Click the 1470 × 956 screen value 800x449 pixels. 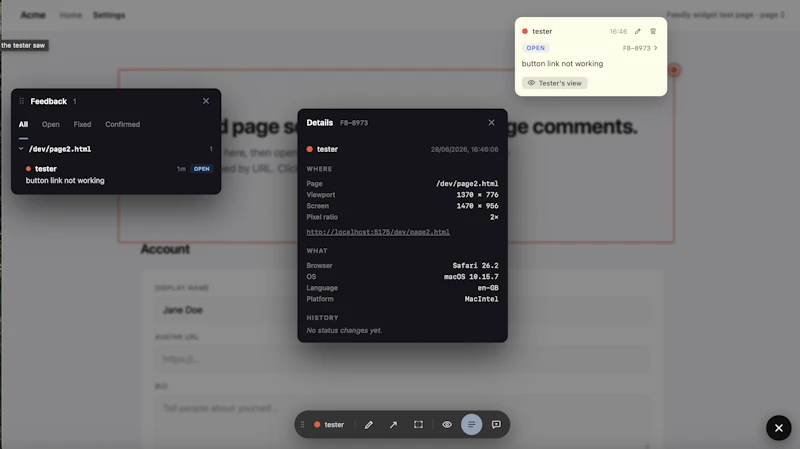point(478,206)
